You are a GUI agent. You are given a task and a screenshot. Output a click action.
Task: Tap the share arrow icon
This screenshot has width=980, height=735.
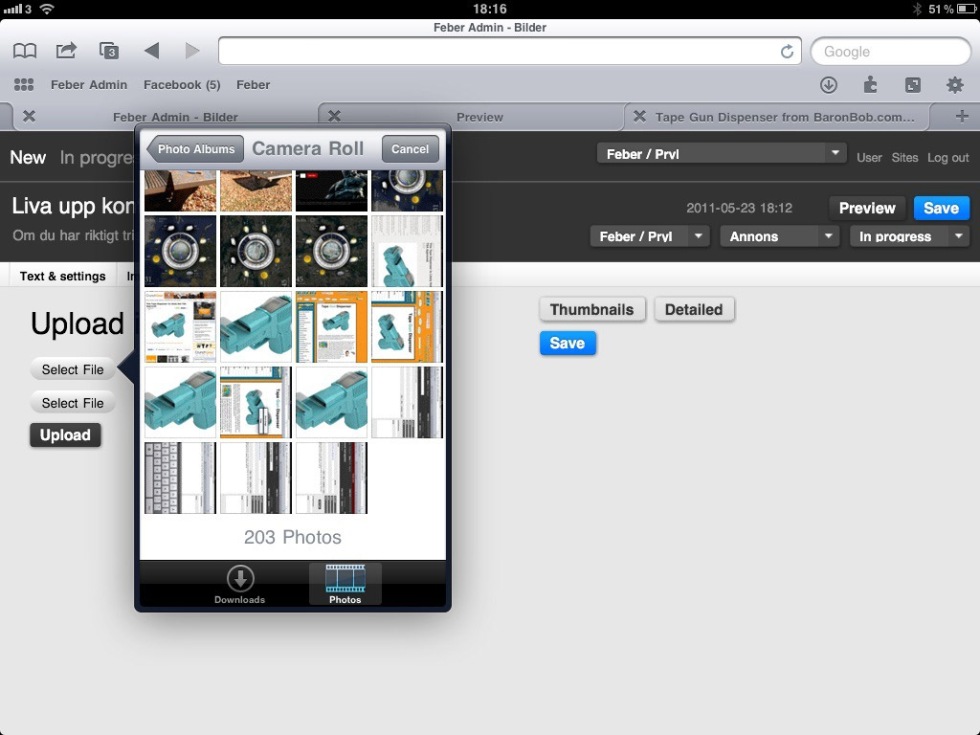66,51
